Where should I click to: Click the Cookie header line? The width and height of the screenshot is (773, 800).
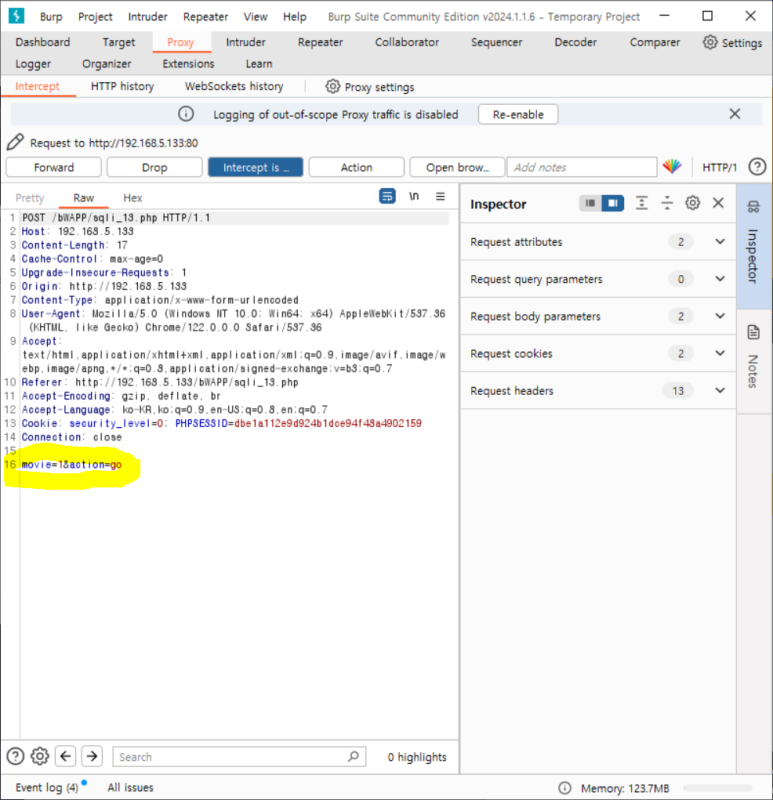(221, 423)
